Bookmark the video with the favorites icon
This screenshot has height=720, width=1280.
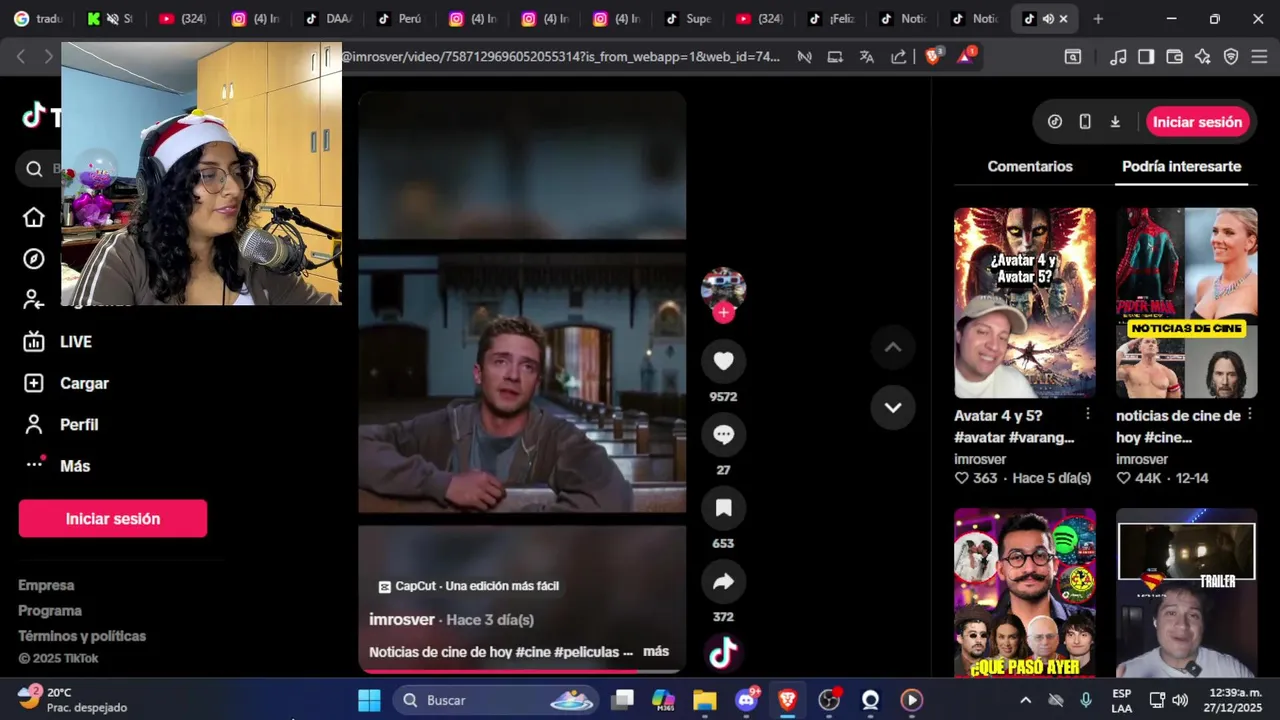coord(723,508)
